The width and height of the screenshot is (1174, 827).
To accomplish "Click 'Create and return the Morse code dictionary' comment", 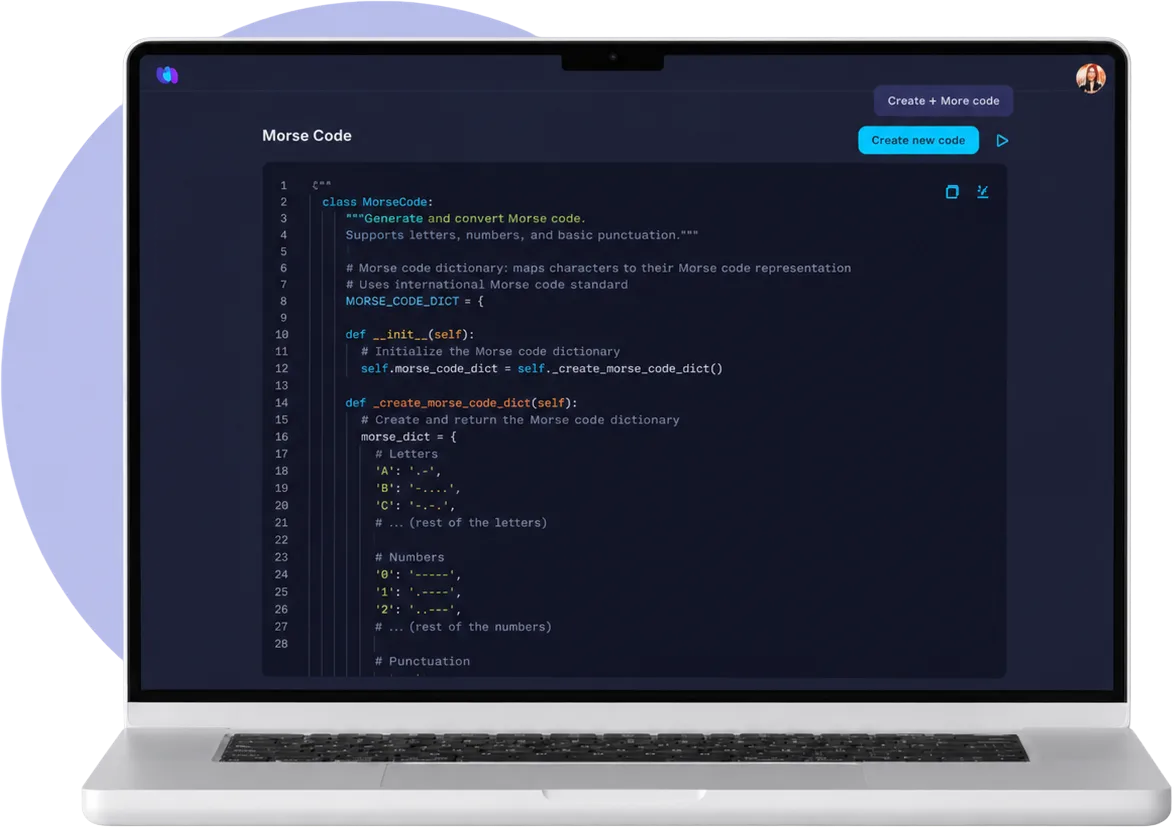I will pyautogui.click(x=520, y=420).
